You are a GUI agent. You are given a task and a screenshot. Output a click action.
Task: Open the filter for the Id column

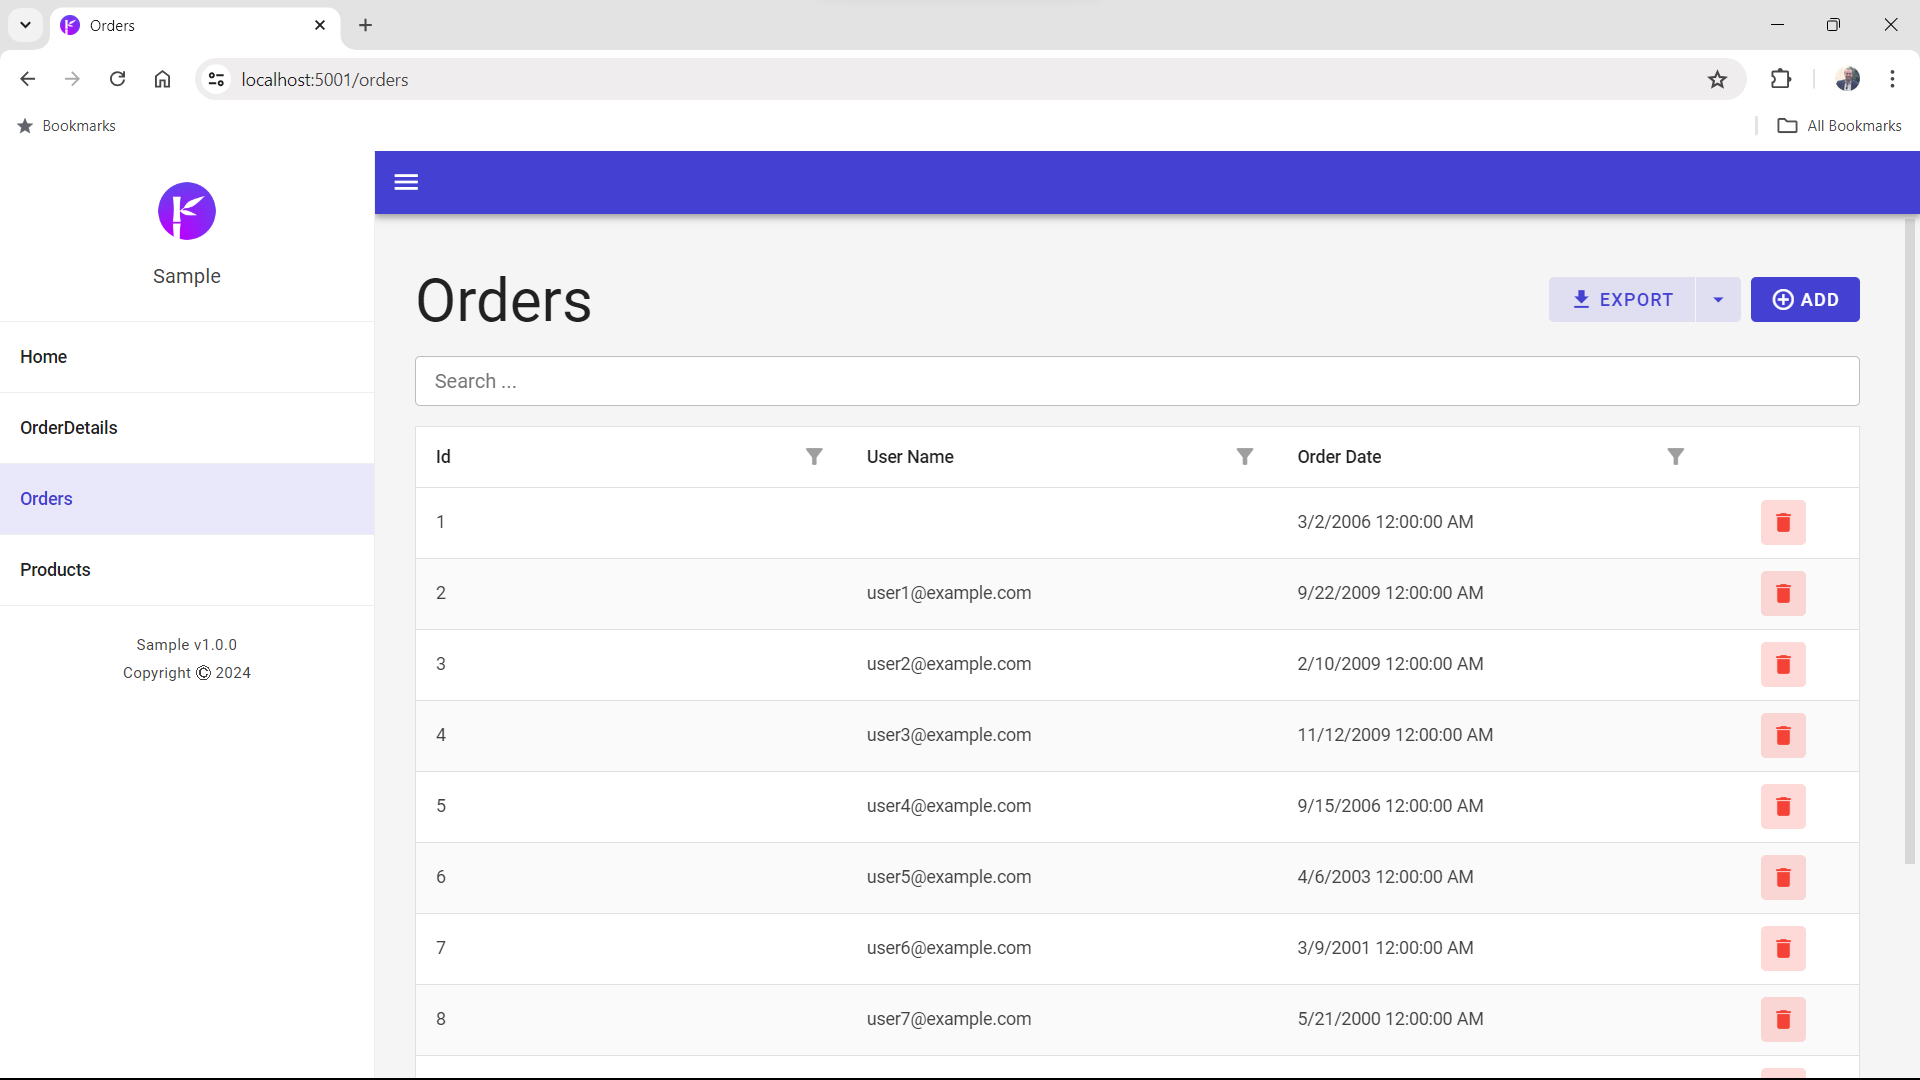(x=814, y=456)
